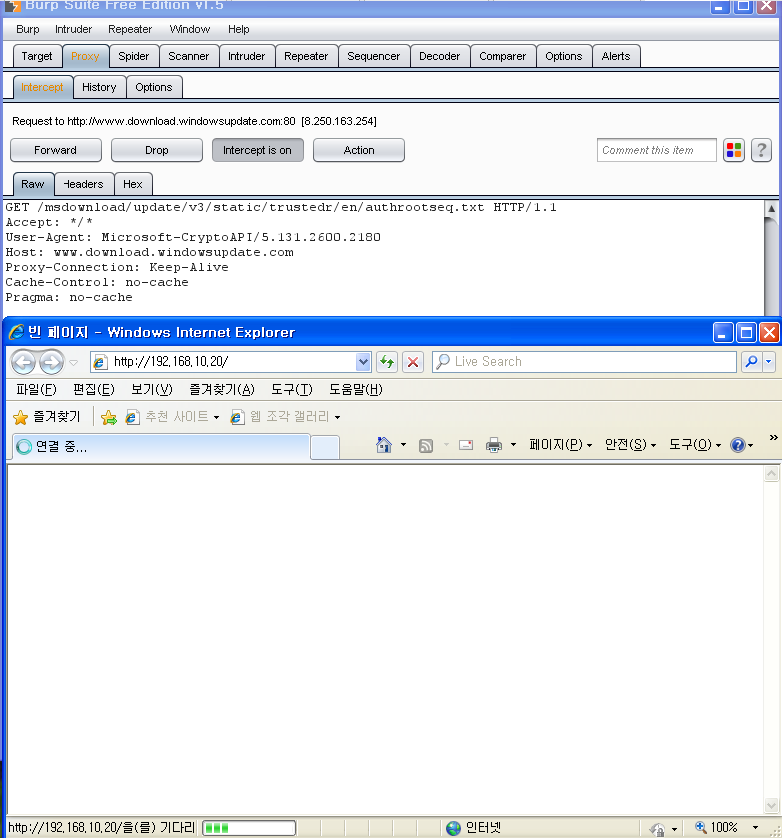
Task: Open the Help menu in Burp
Action: (238, 29)
